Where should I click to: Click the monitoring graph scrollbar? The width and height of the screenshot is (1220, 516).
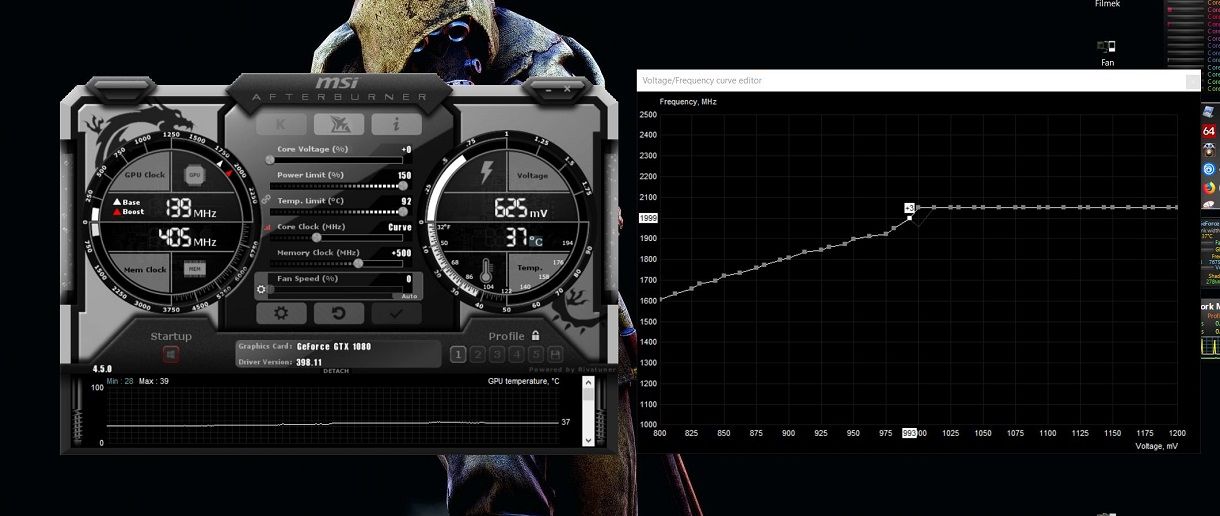click(588, 411)
